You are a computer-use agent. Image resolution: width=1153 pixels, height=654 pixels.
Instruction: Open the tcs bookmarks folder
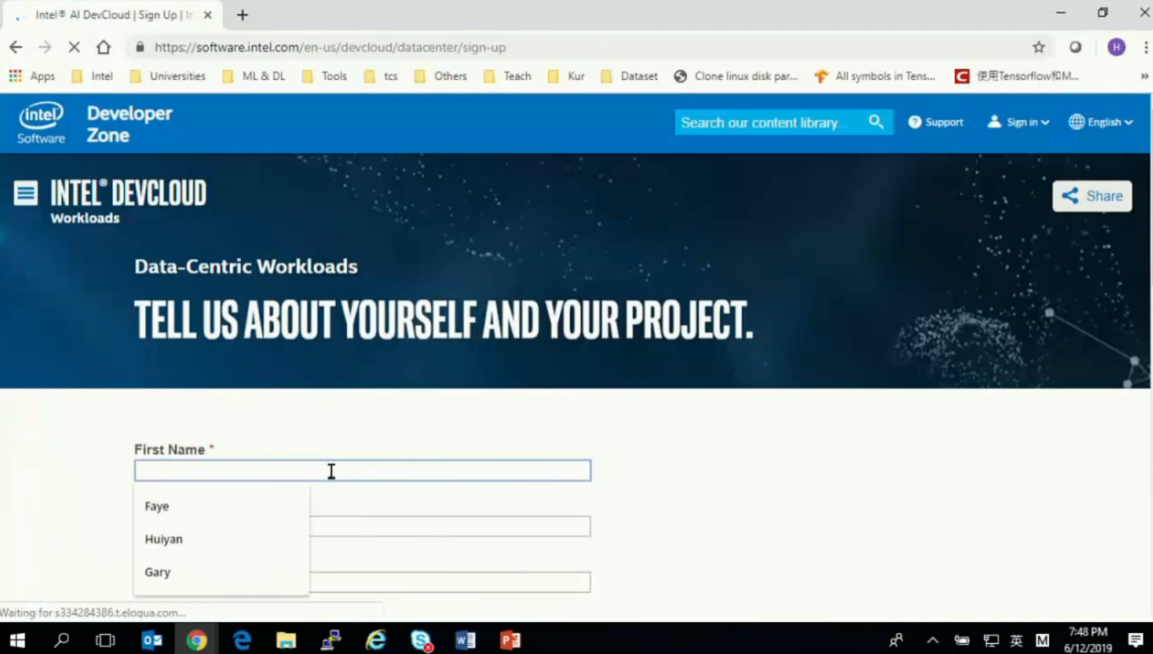[381, 76]
